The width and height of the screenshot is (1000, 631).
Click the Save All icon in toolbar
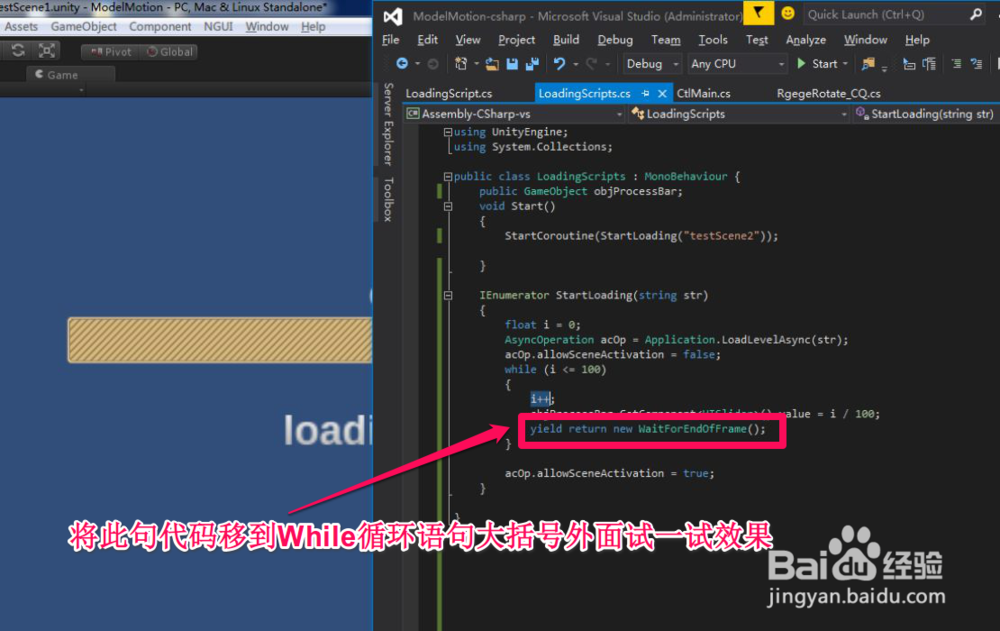[532, 63]
